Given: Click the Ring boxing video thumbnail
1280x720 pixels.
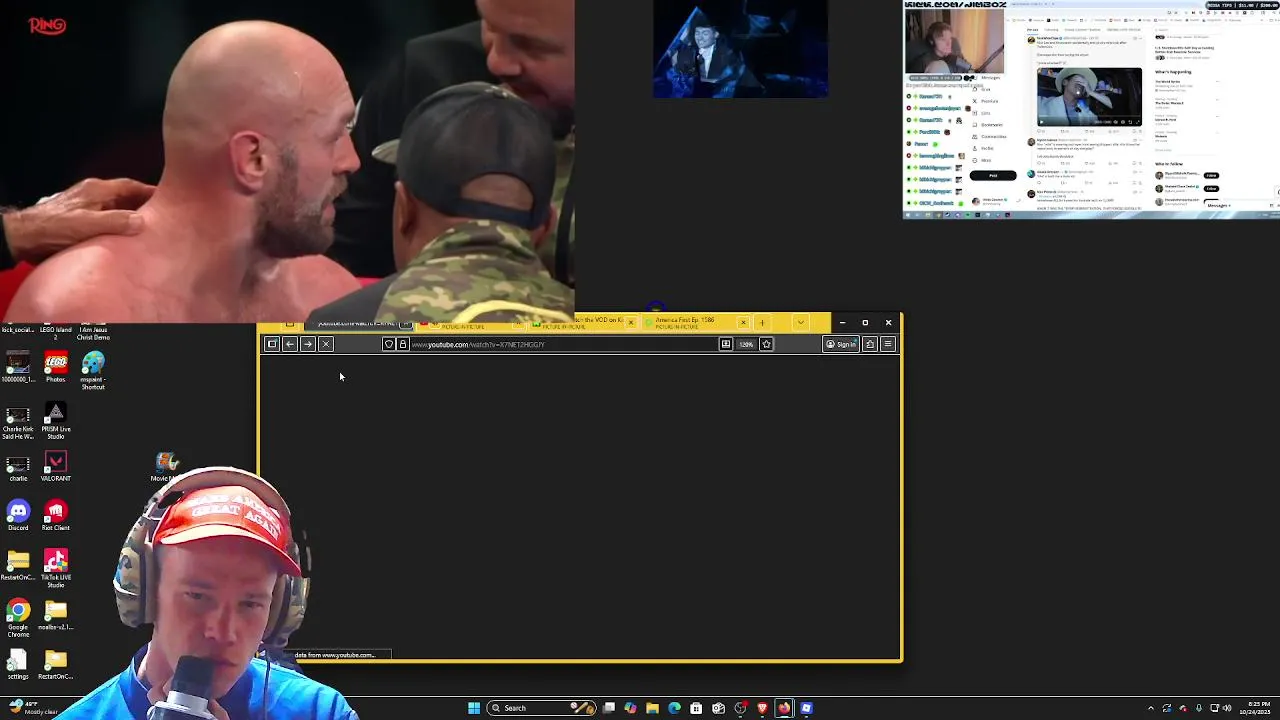Looking at the screenshot, I should (x=287, y=160).
